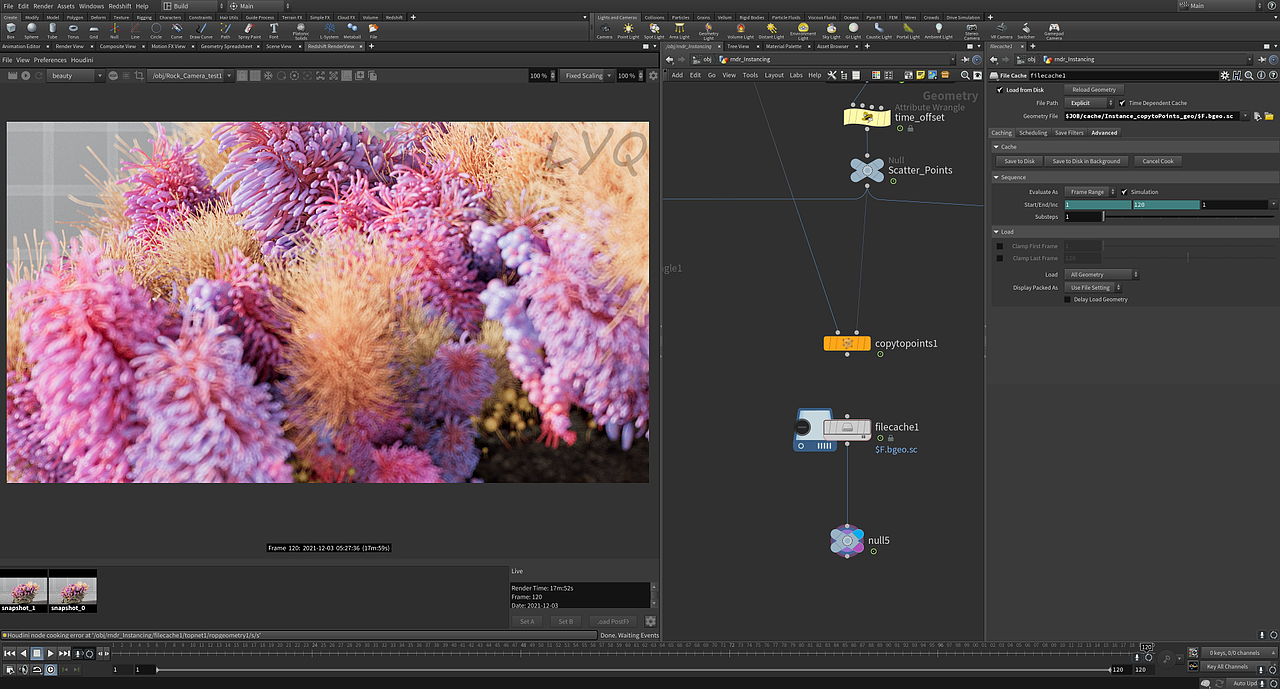This screenshot has width=1280, height=689.
Task: Add a Point Light from shelf
Action: click(x=628, y=30)
